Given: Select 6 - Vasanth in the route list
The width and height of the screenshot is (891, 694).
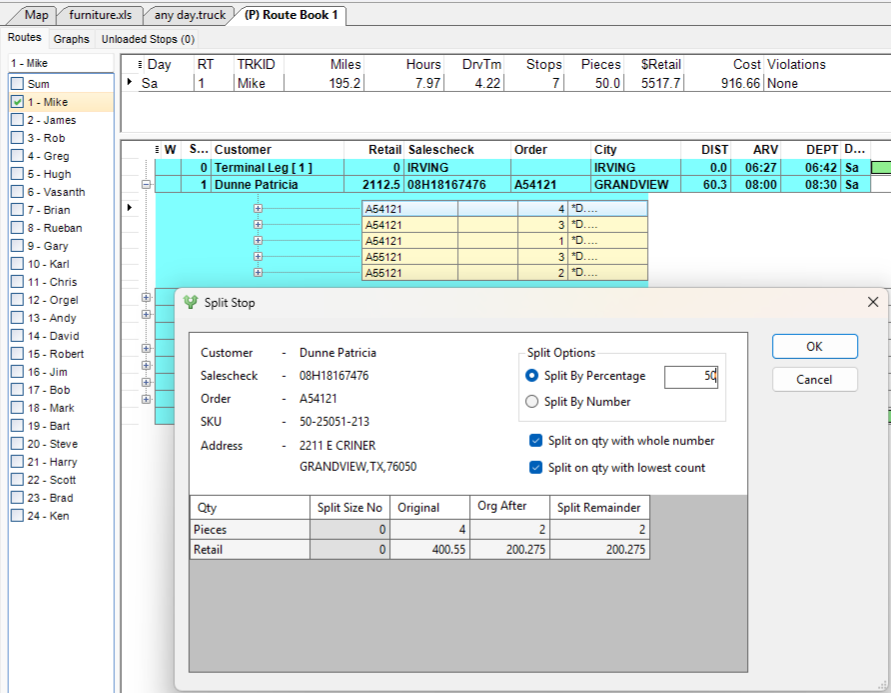Looking at the screenshot, I should tap(56, 192).
